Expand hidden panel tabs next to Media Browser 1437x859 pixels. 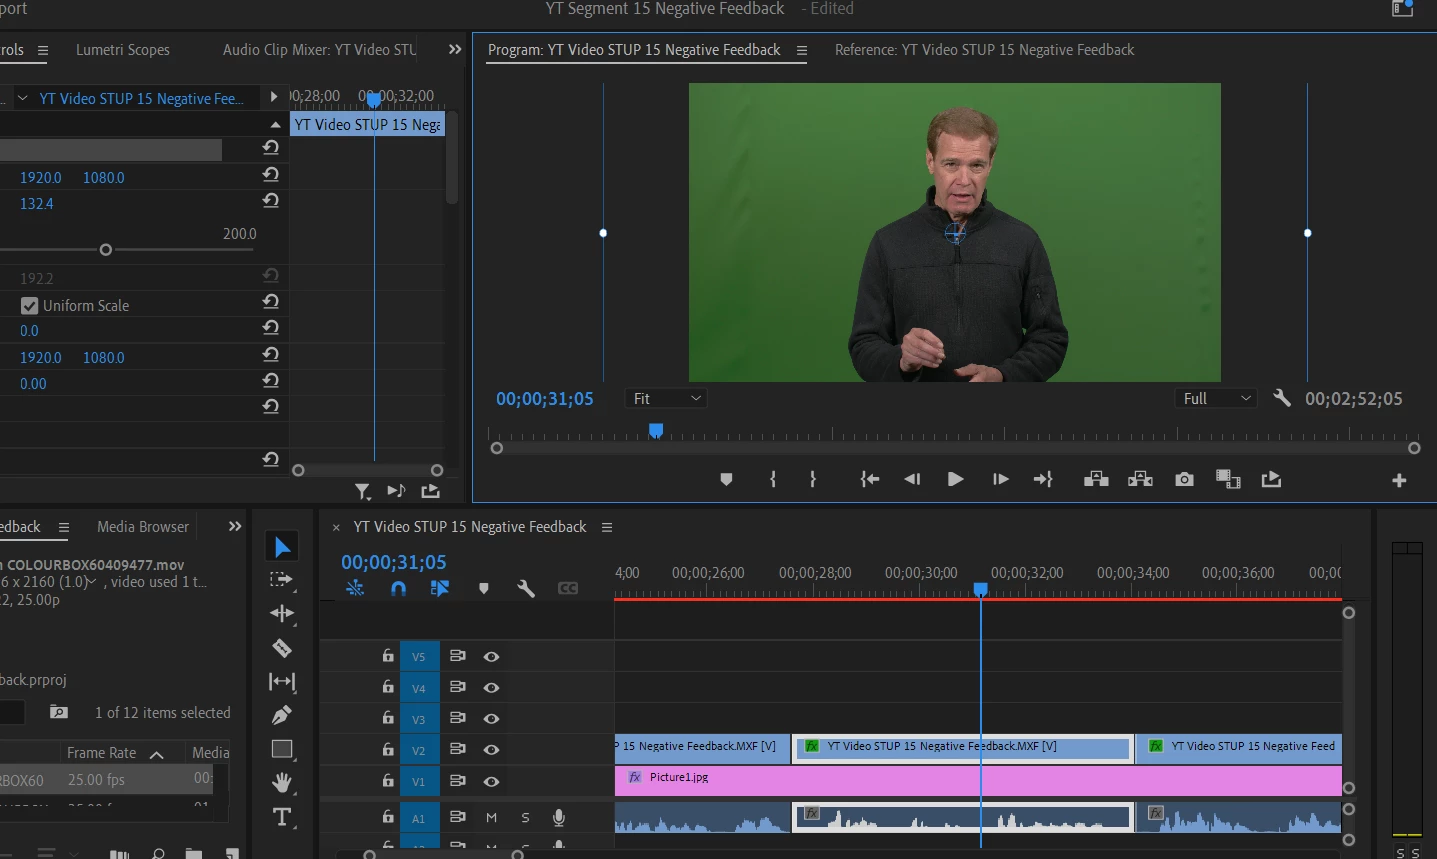(x=235, y=527)
